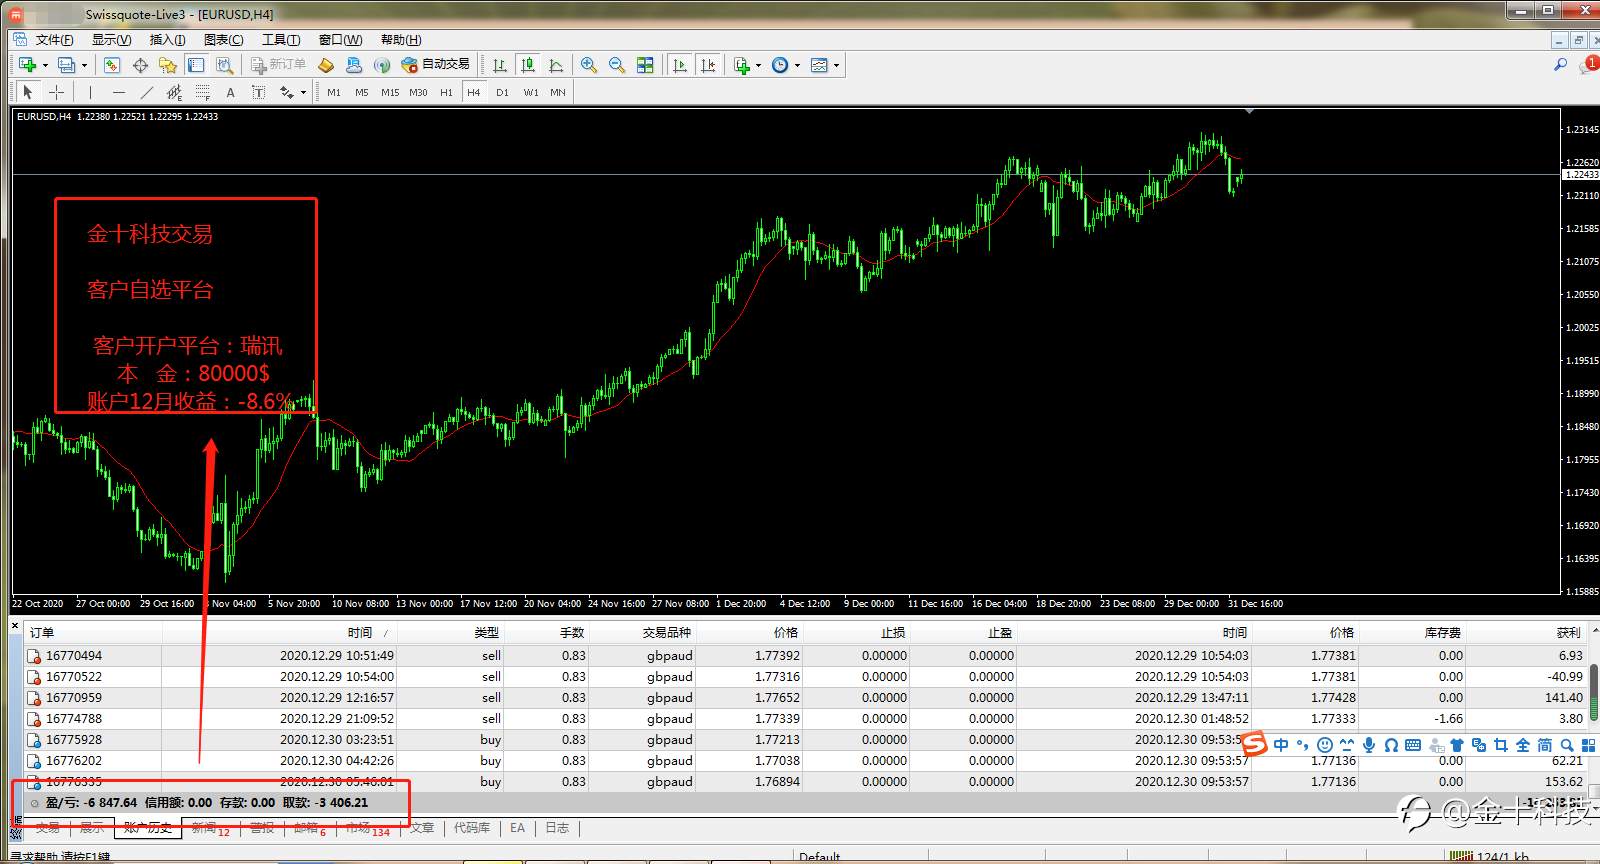Toggle chart auto scroll
Image resolution: width=1600 pixels, height=864 pixels.
coord(680,65)
